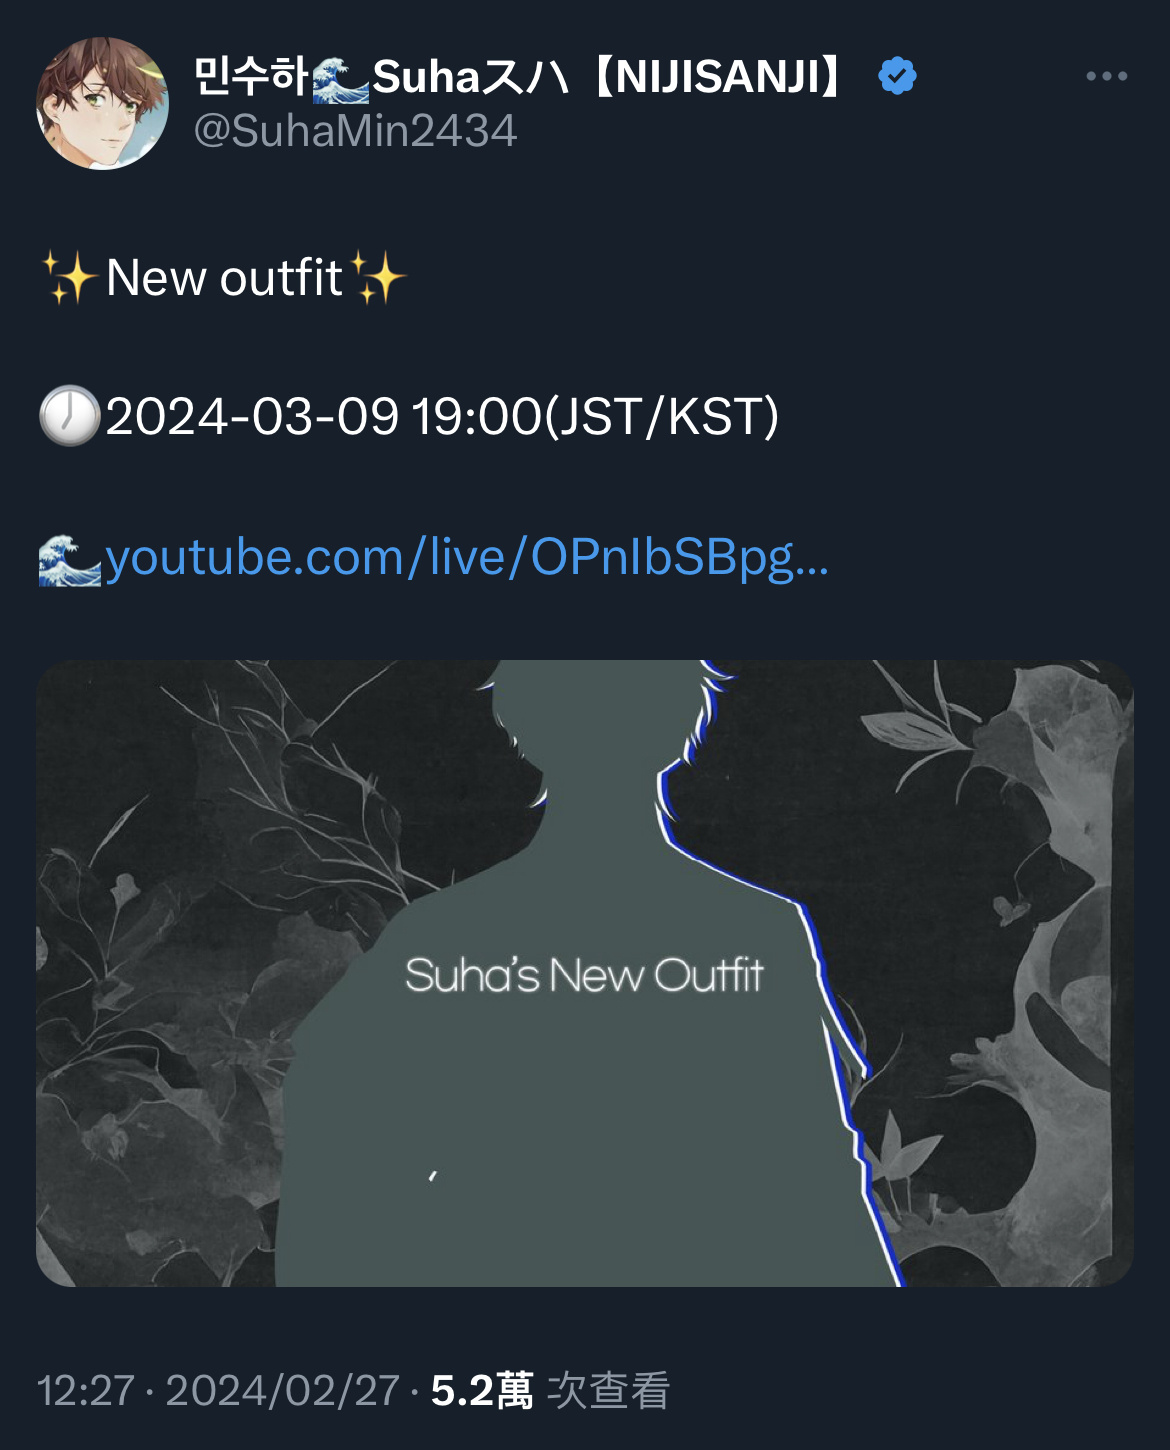Open the @SuhaMin2434 handle
Viewport: 1170px width, 1450px height.
click(x=355, y=131)
